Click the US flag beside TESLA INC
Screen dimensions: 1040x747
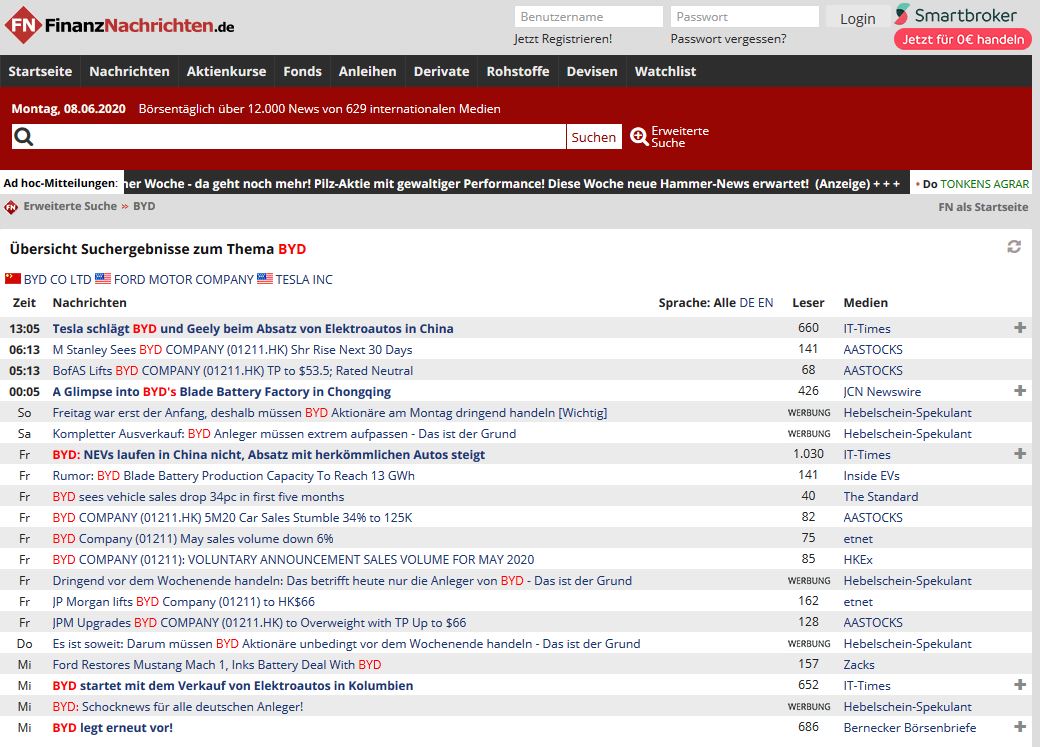(x=265, y=279)
